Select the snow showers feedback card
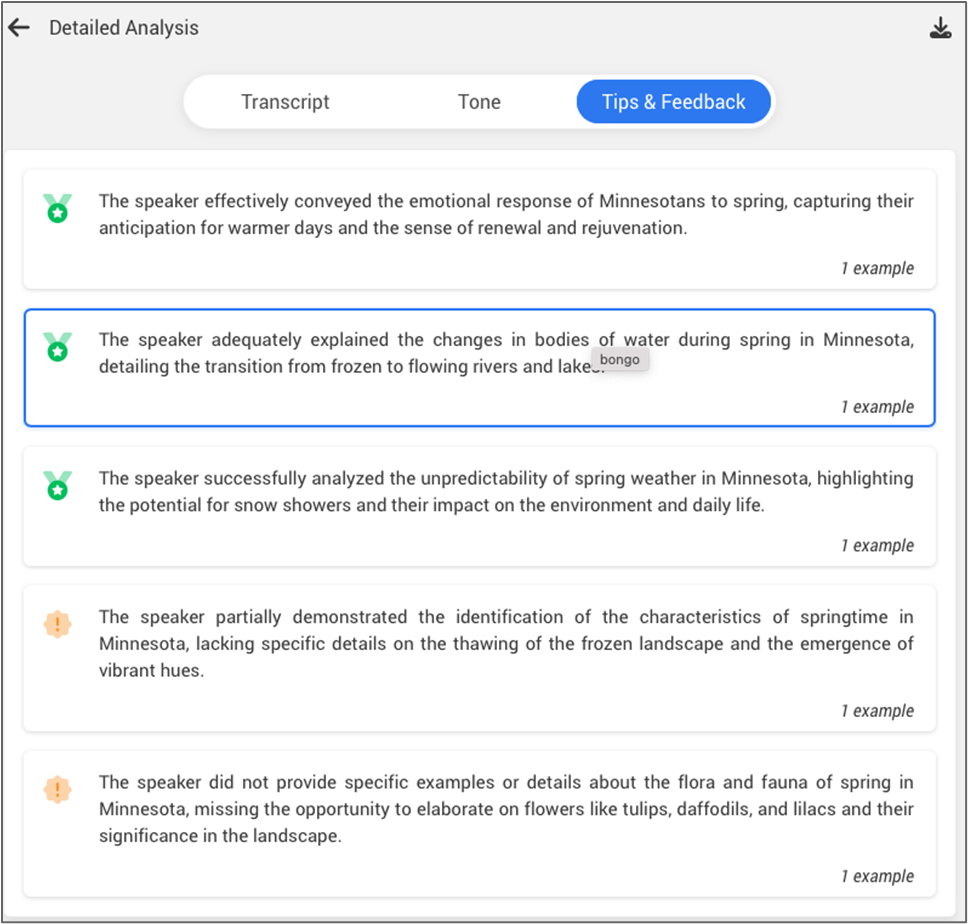 tap(480, 506)
